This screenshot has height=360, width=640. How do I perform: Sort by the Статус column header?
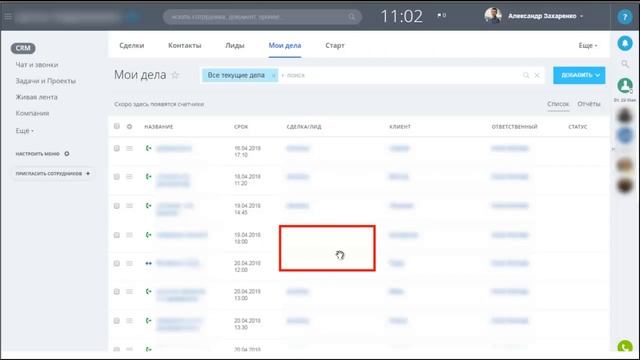click(578, 127)
